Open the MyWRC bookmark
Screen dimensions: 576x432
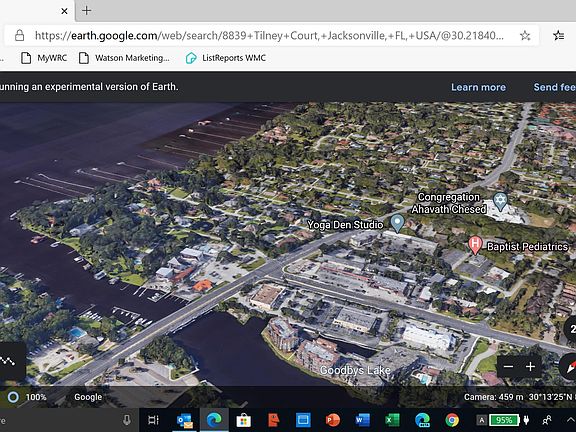44,58
